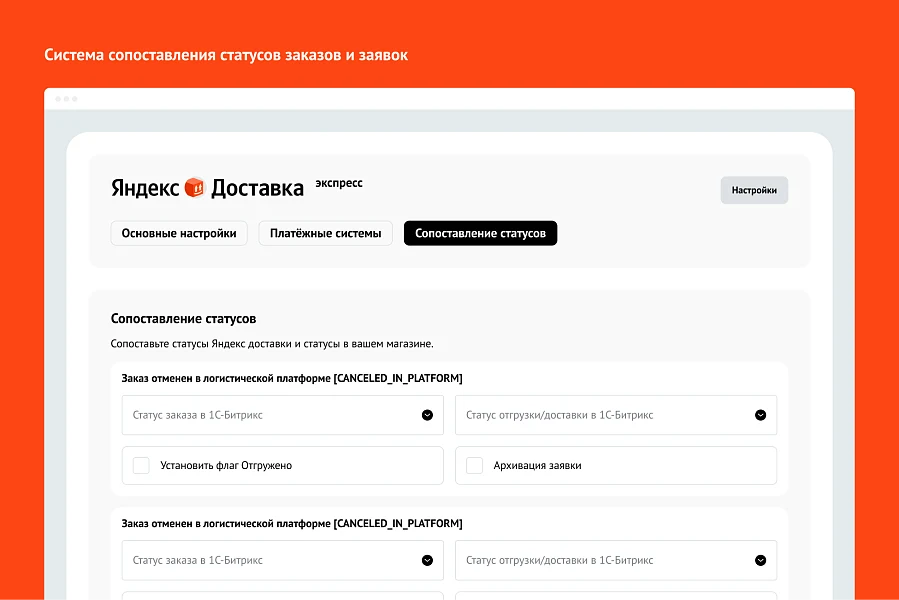This screenshot has width=899, height=600.
Task: Enable Архивация заявки checkbox
Action: tap(474, 465)
